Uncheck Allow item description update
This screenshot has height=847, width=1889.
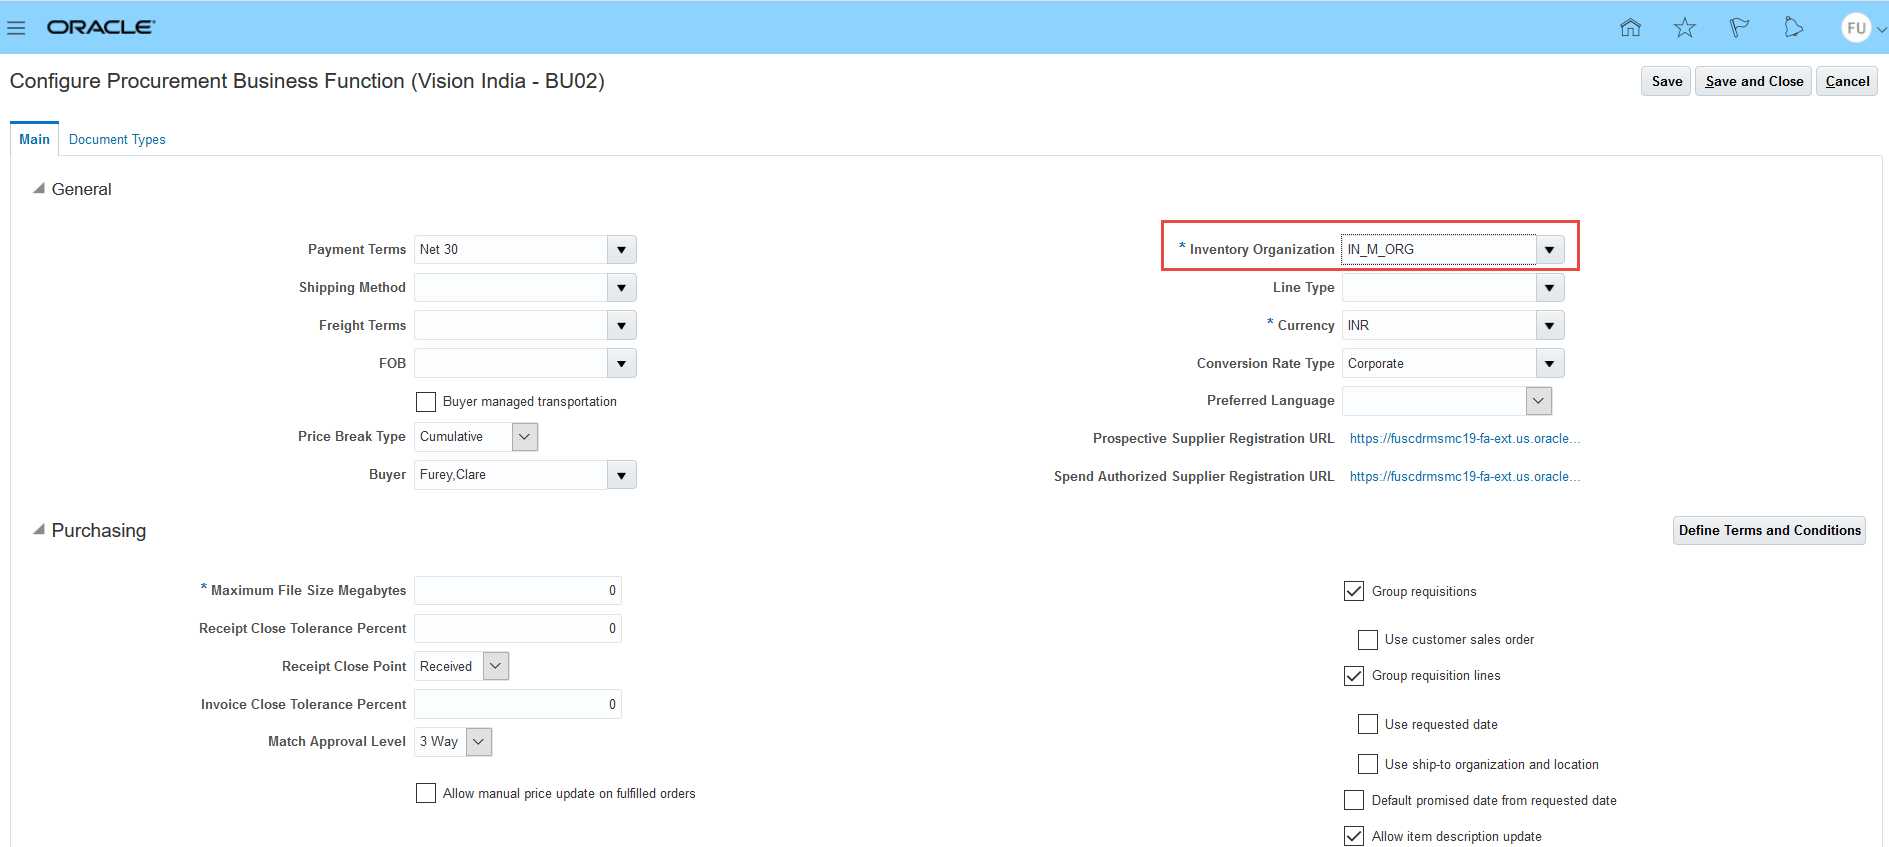[x=1354, y=836]
